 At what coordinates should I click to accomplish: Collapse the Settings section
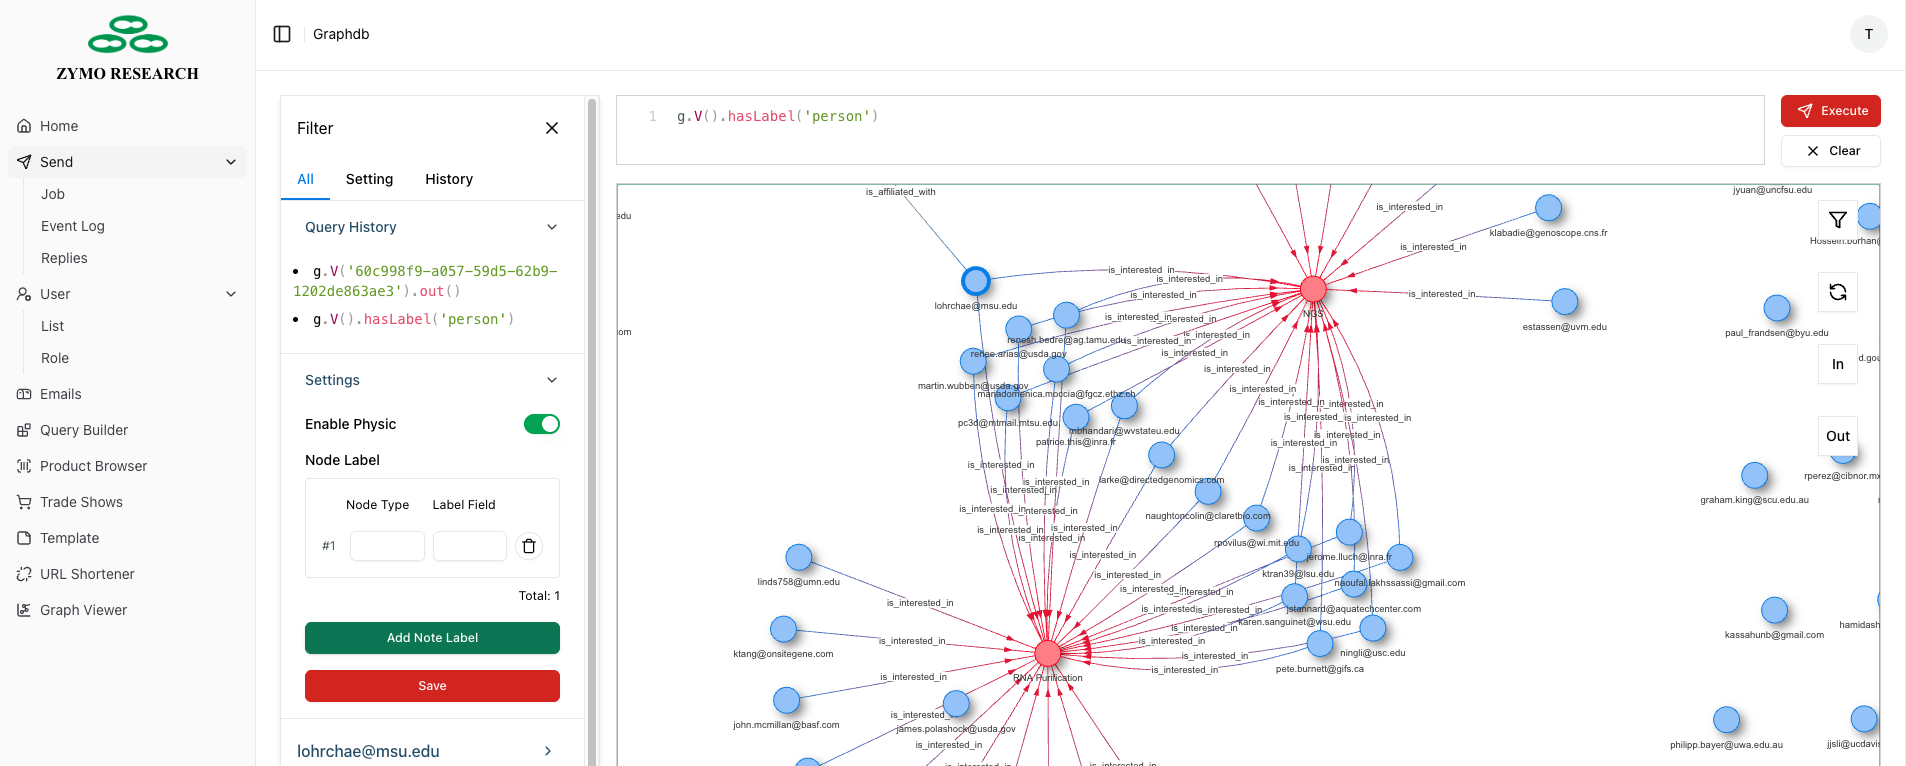pos(552,380)
